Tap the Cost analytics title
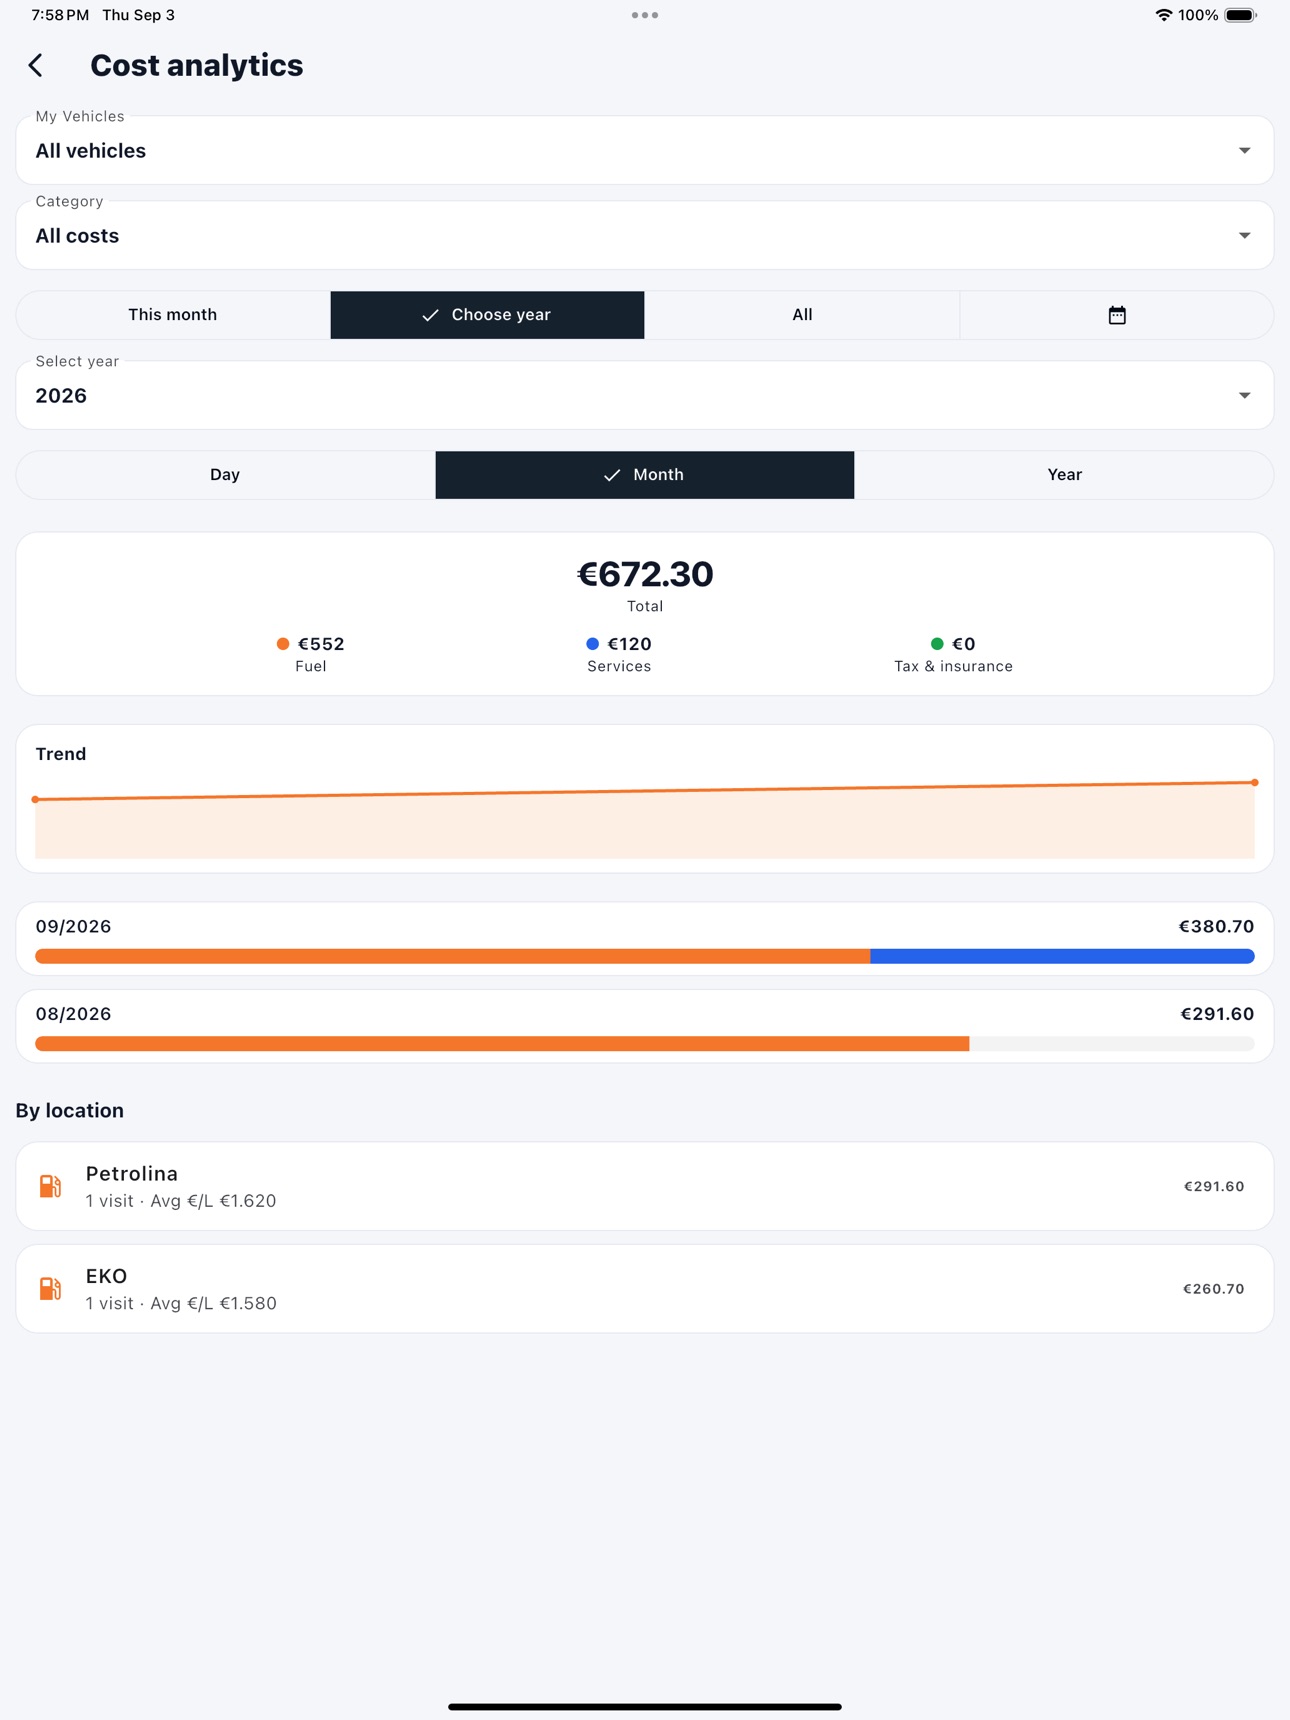The height and width of the screenshot is (1720, 1290). click(x=197, y=66)
